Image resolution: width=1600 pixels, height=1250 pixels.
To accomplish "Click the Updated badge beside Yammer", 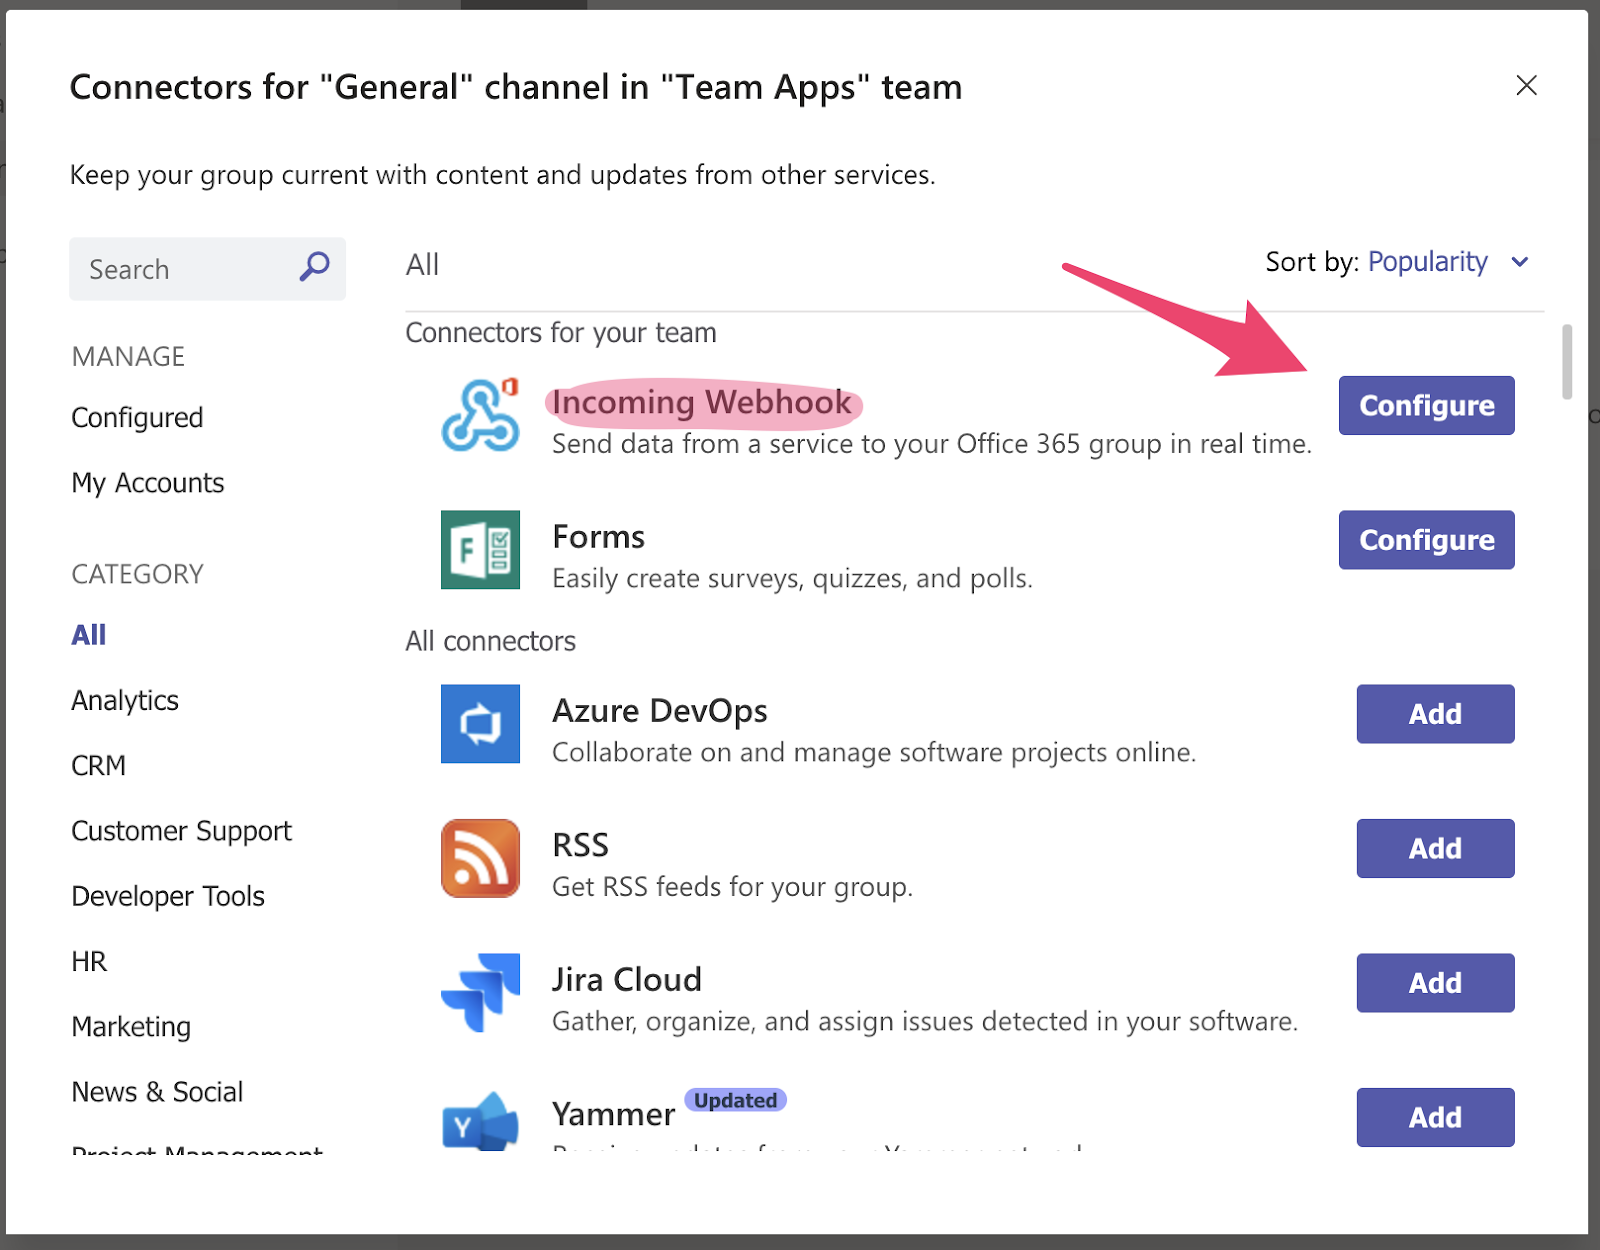I will click(736, 1100).
